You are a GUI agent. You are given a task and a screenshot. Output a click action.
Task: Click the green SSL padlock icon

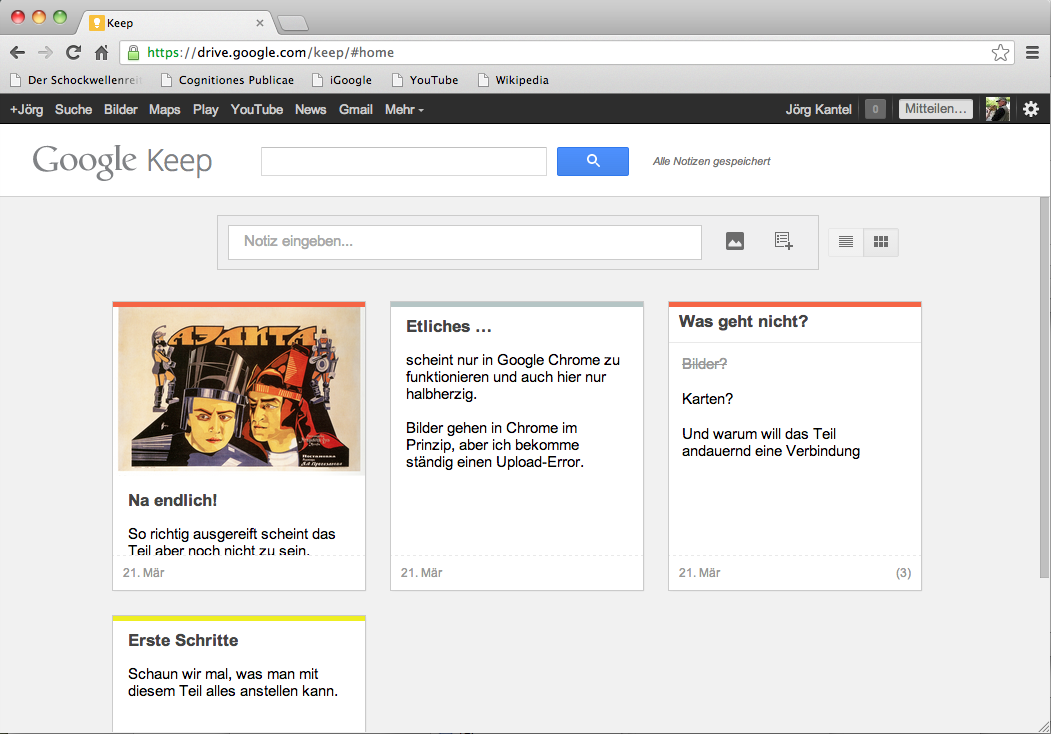point(133,52)
